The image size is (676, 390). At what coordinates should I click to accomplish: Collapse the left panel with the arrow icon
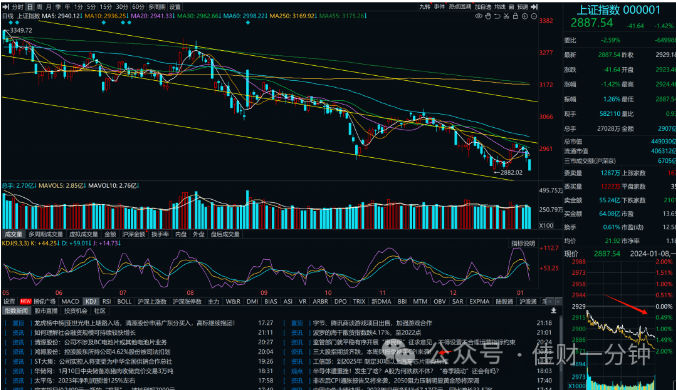click(6, 7)
